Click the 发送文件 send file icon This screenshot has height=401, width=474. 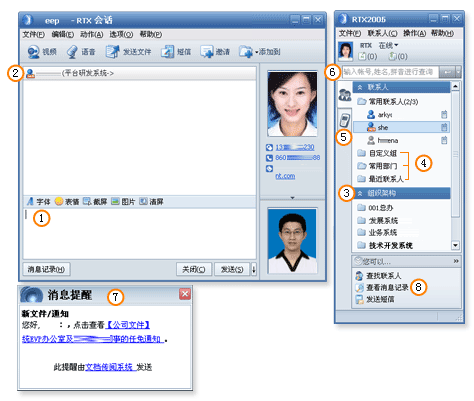tap(112, 52)
